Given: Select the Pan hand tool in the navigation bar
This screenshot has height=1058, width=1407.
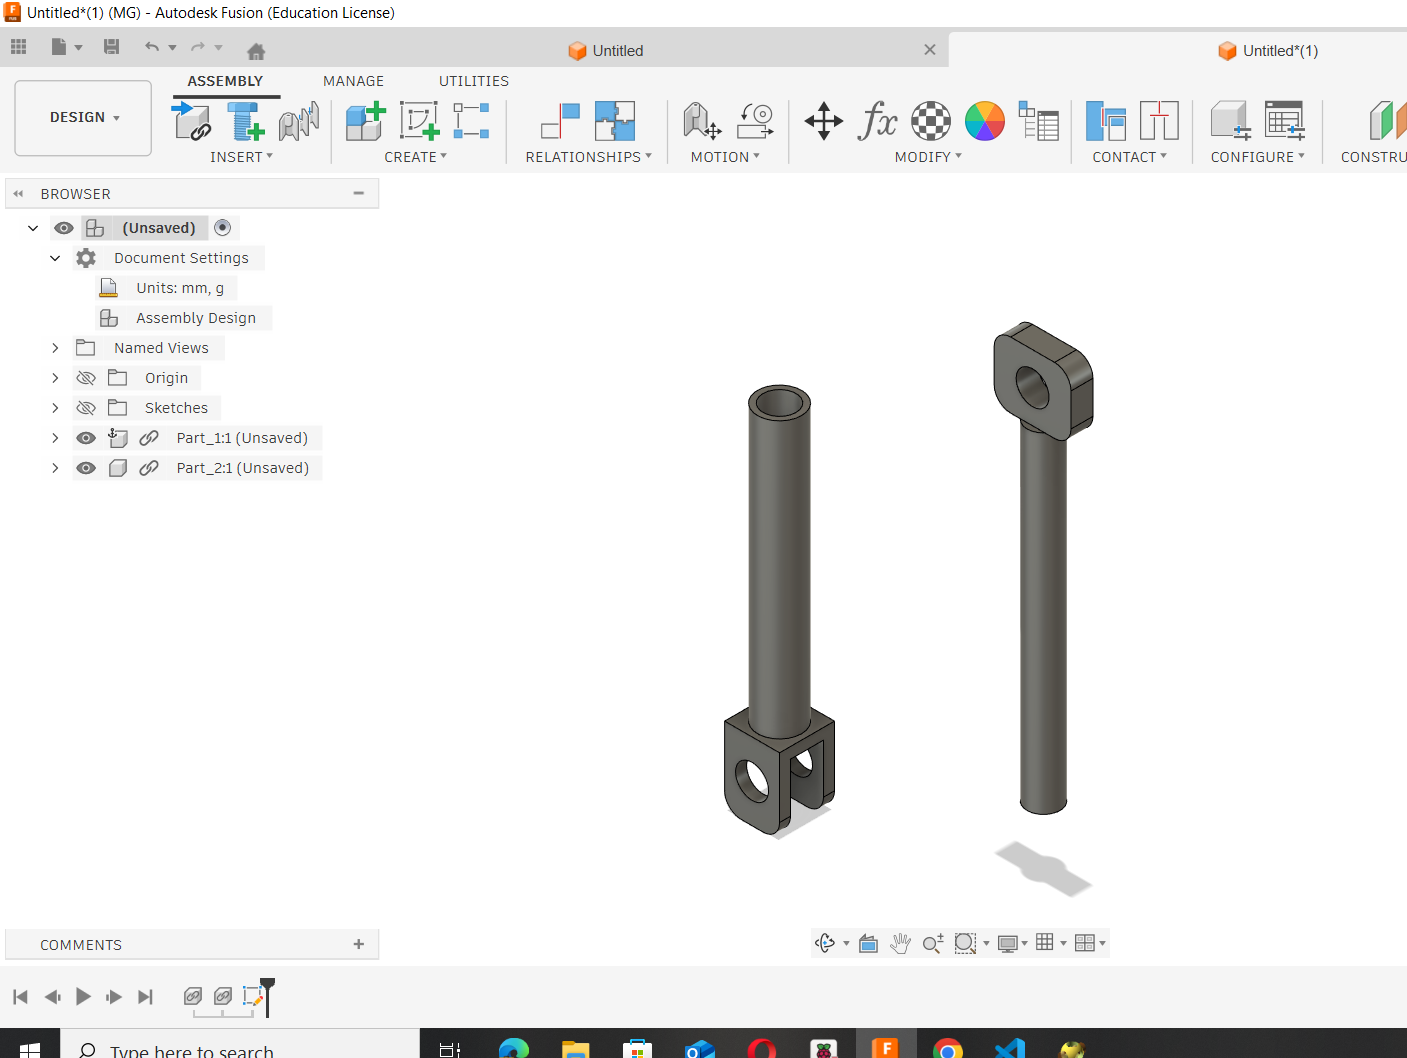Looking at the screenshot, I should 900,943.
